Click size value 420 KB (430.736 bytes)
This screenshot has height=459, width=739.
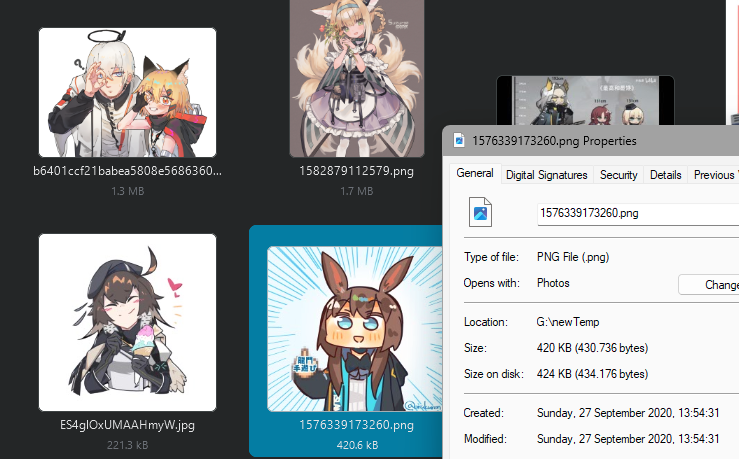point(592,348)
